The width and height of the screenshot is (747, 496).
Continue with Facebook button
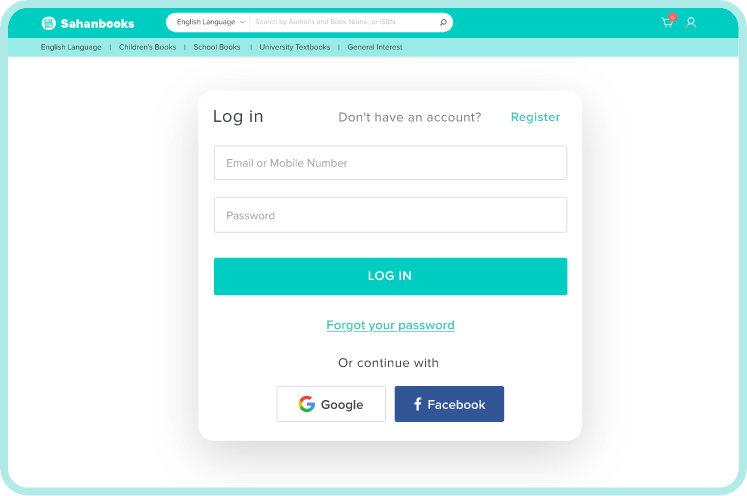[x=449, y=404]
